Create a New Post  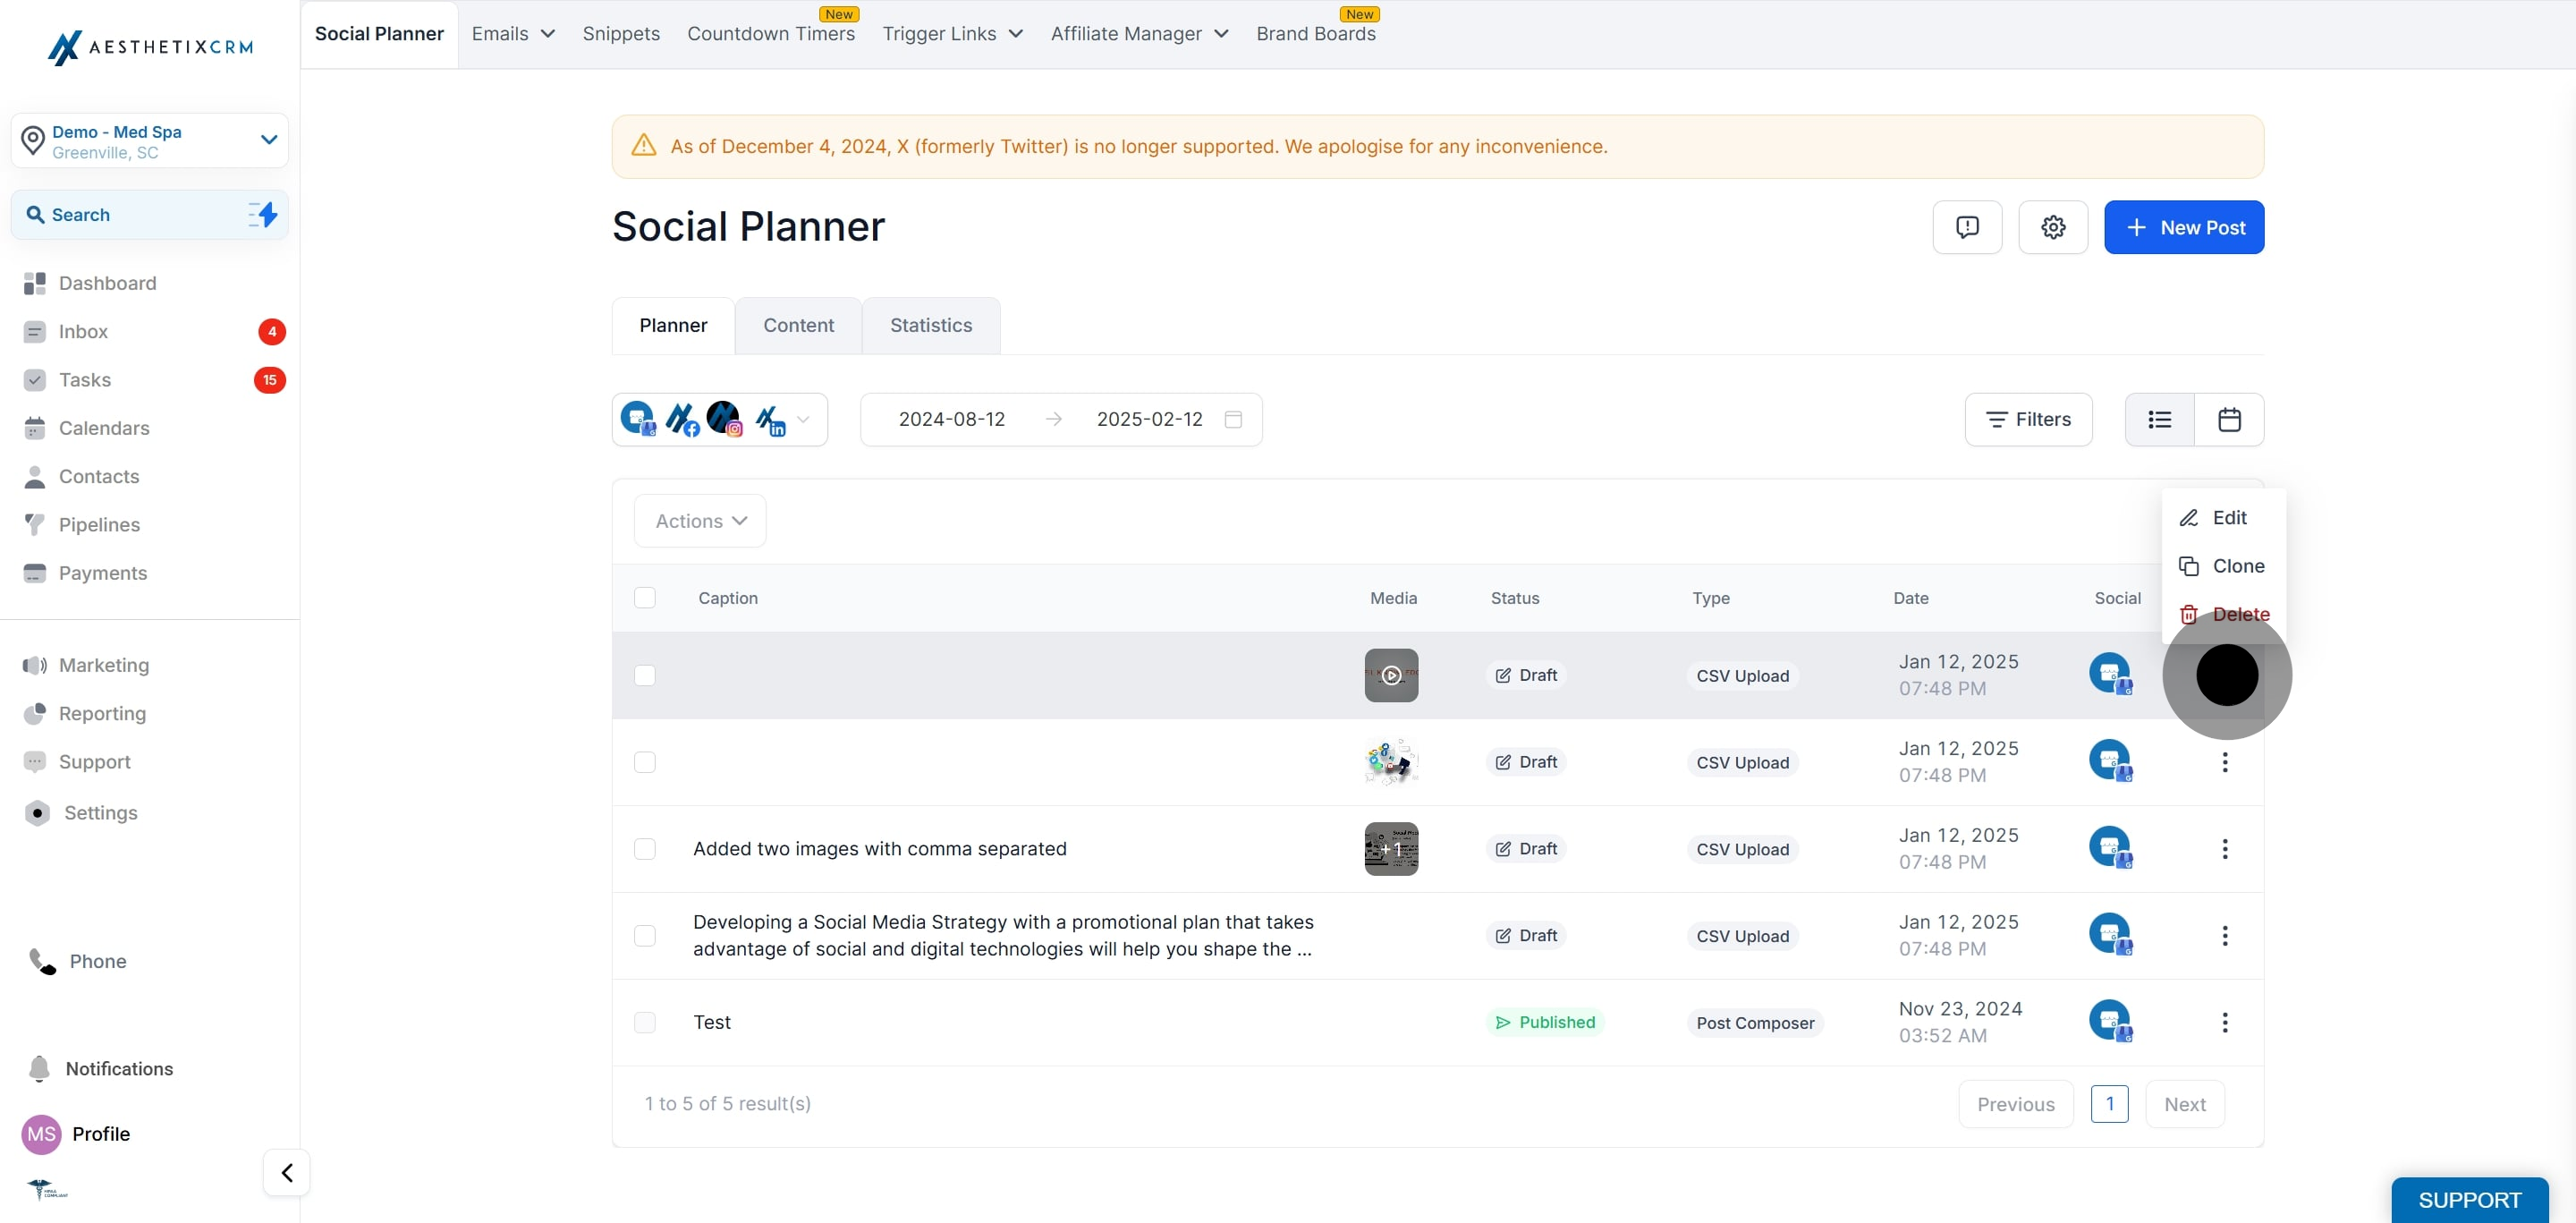(2184, 227)
